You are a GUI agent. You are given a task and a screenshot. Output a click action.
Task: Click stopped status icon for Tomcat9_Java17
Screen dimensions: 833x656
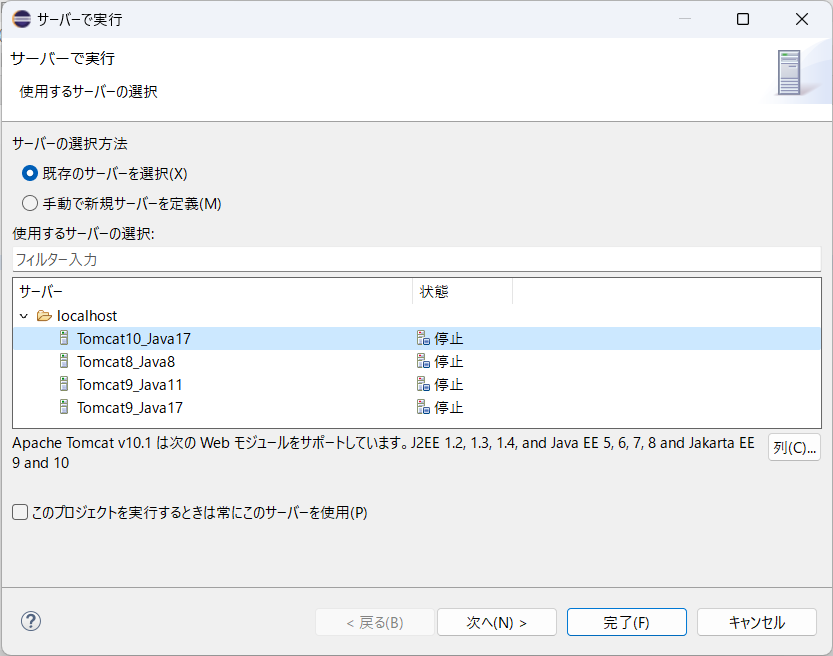pyautogui.click(x=423, y=408)
